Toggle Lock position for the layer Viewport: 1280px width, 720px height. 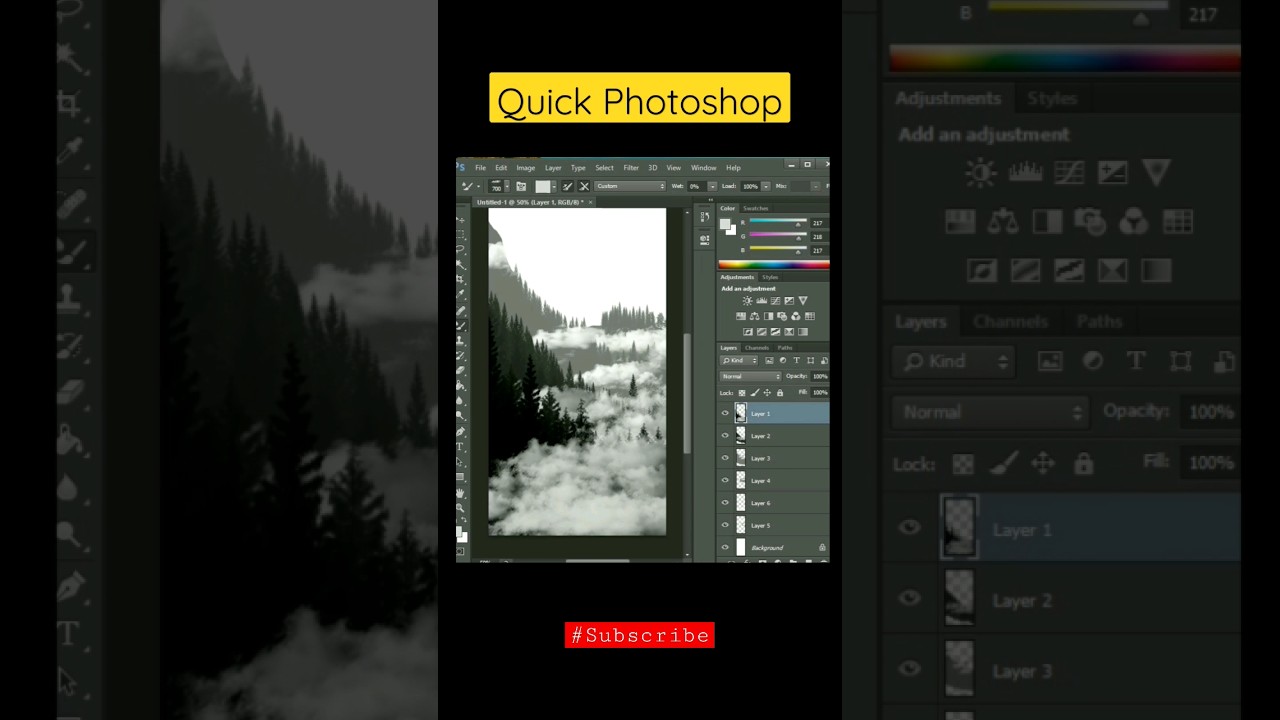pos(767,392)
